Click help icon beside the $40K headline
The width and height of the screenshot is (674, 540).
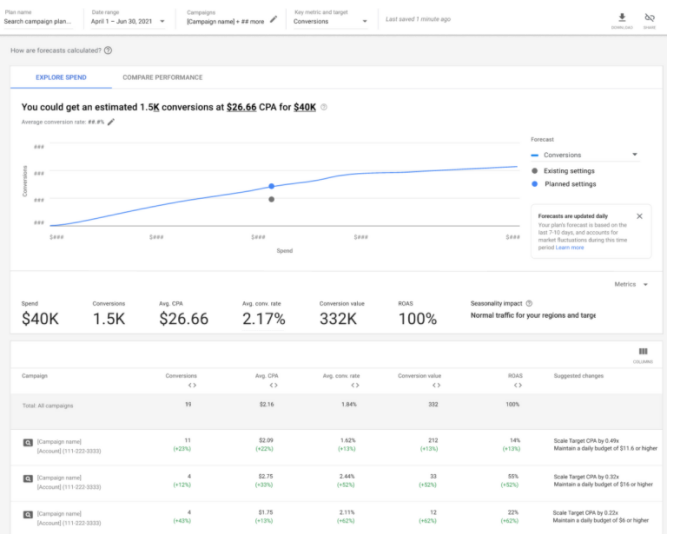pyautogui.click(x=324, y=107)
